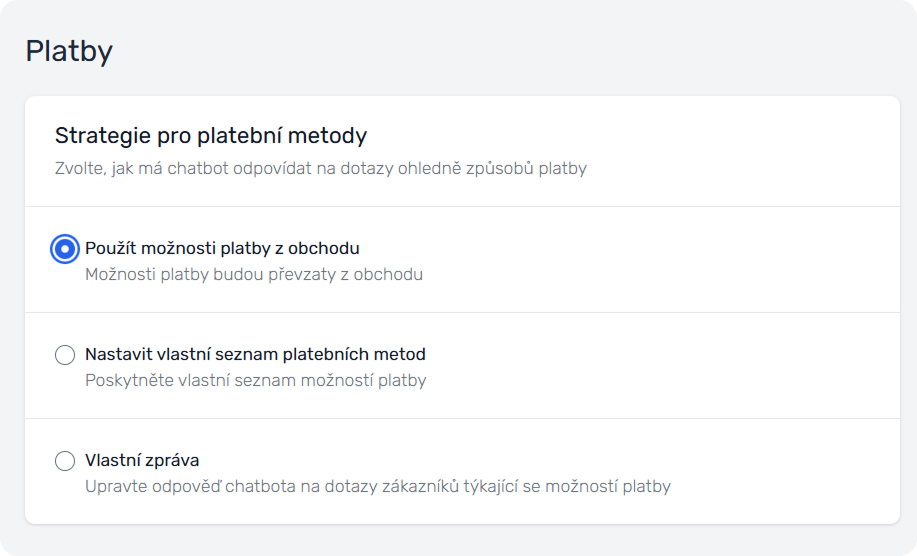Click the subtitle starting 'Zvolte, jak má chatbot'
The height and width of the screenshot is (556, 917).
tap(320, 168)
